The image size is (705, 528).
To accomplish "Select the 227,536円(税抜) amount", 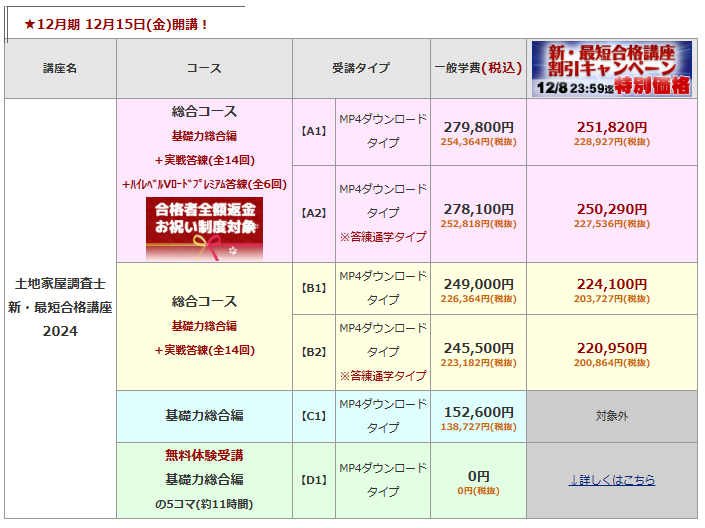I will point(611,224).
